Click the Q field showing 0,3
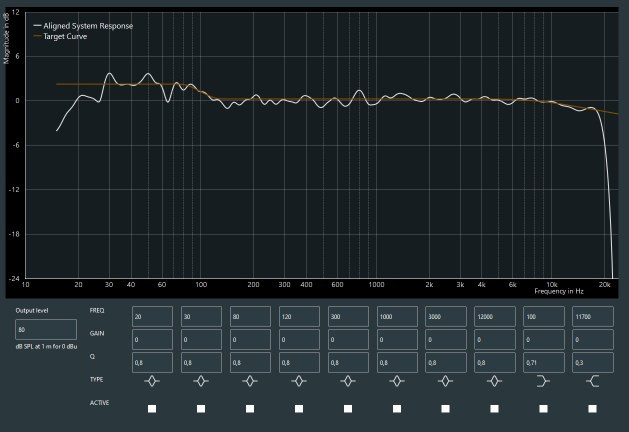This screenshot has height=432, width=629. (592, 362)
